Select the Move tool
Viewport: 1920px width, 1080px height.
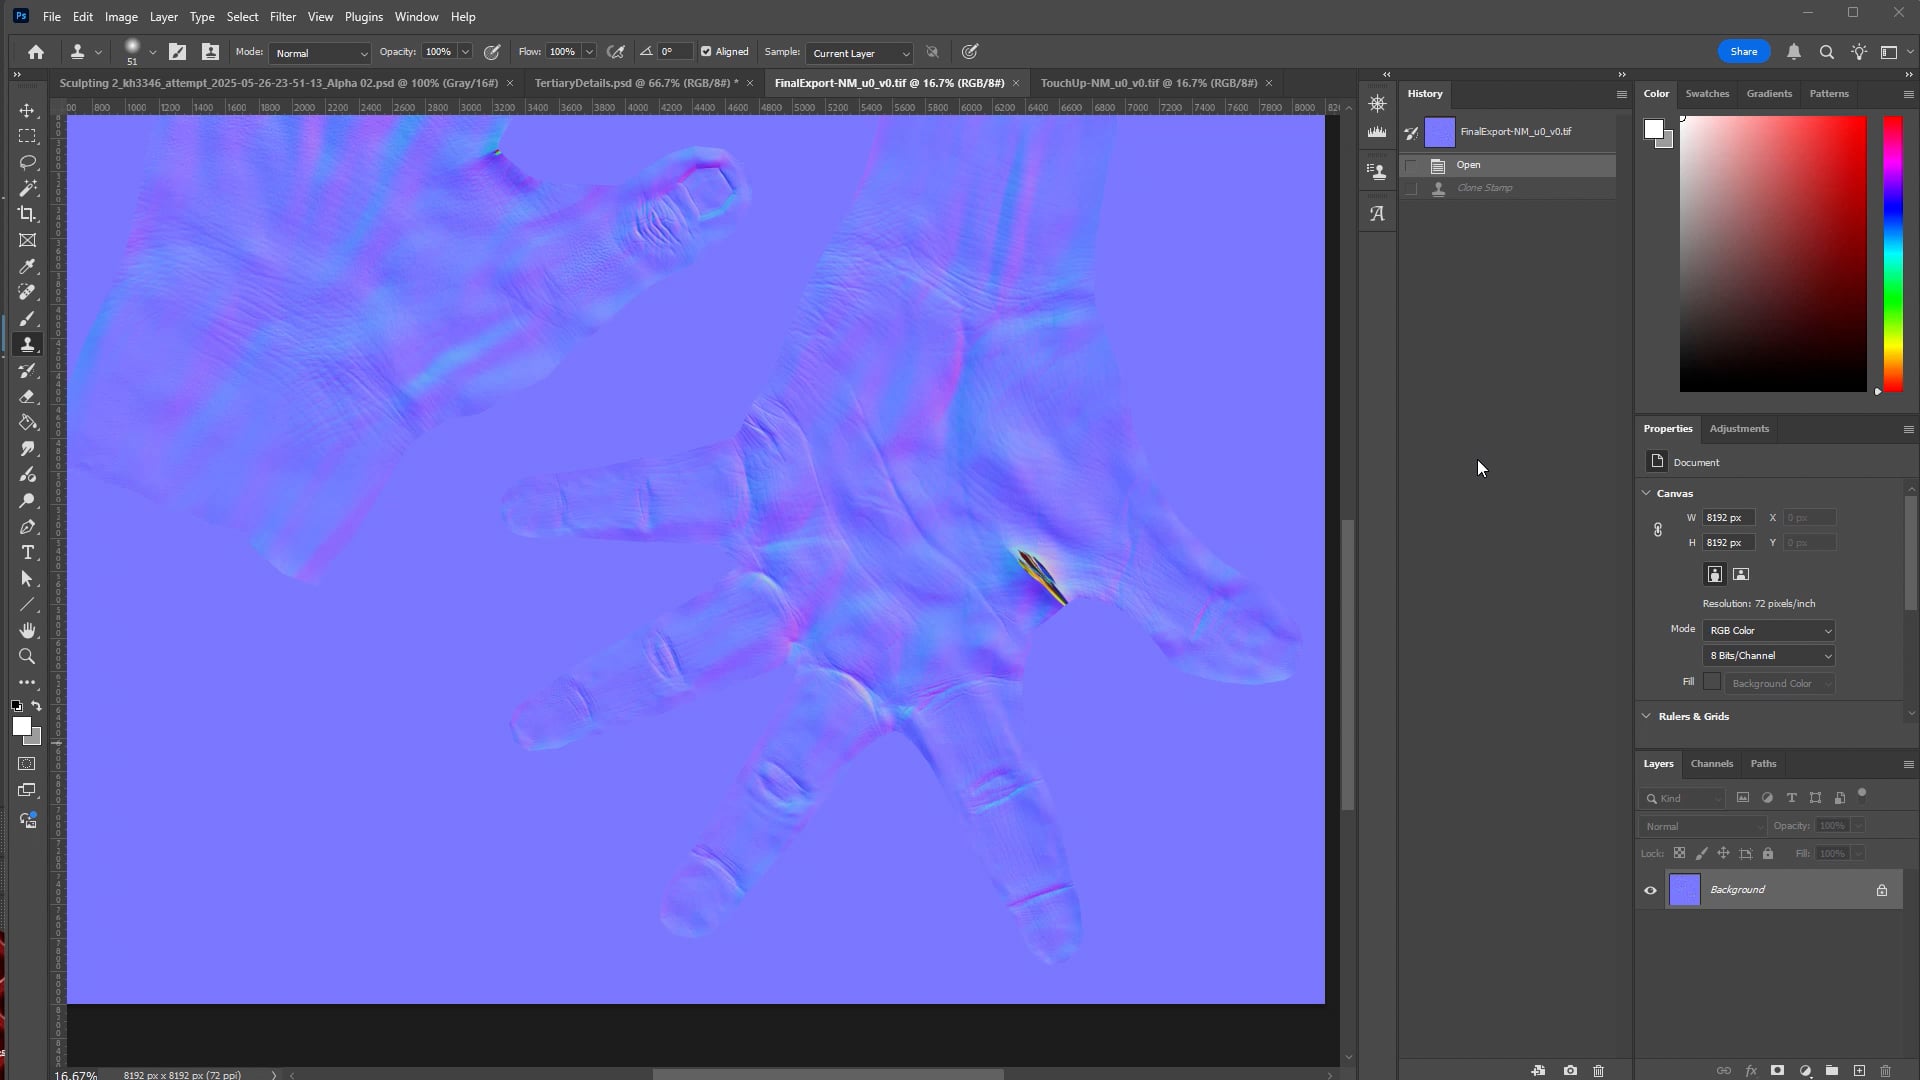(x=27, y=111)
